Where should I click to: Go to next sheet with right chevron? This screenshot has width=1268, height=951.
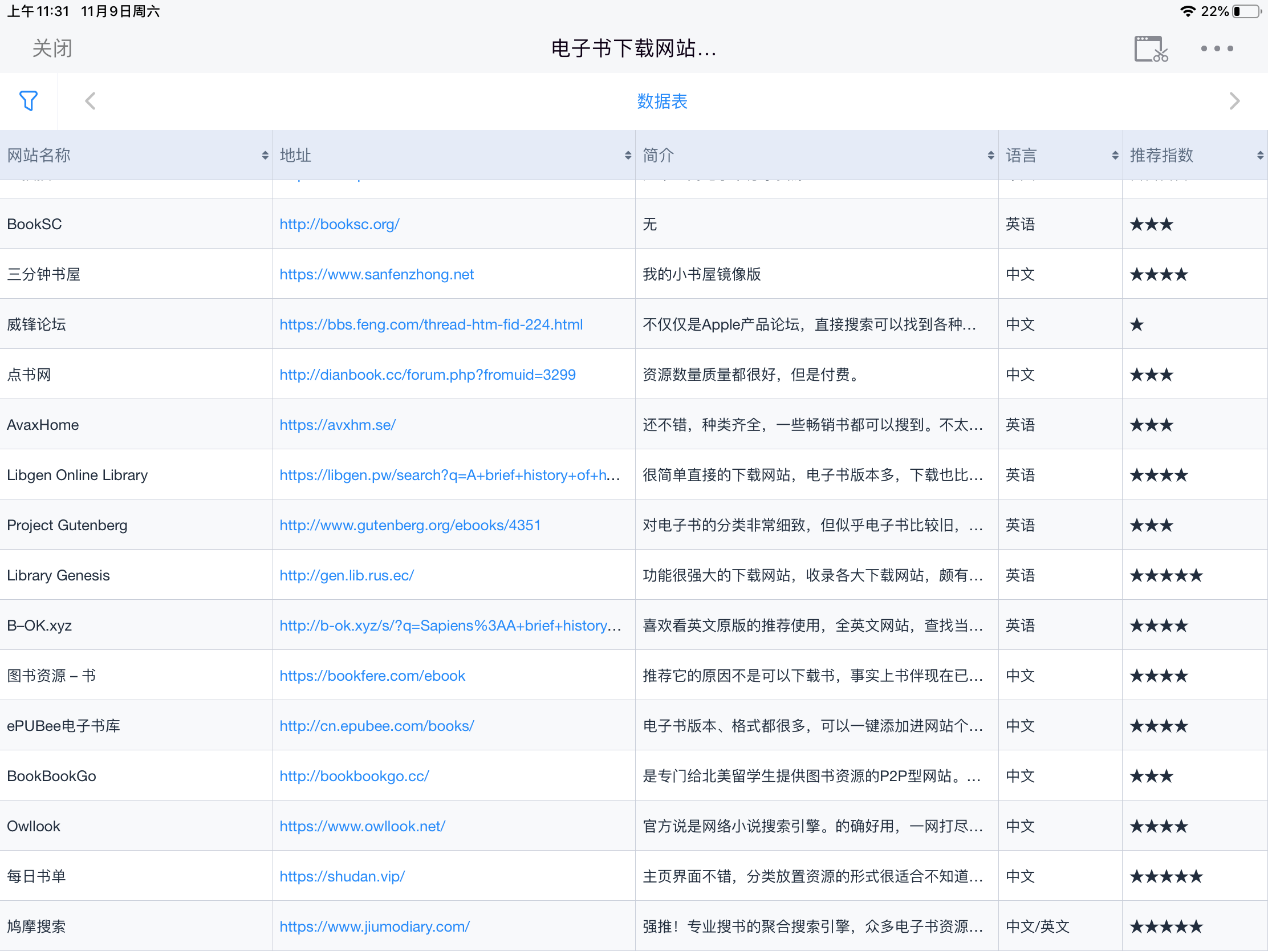(1235, 101)
